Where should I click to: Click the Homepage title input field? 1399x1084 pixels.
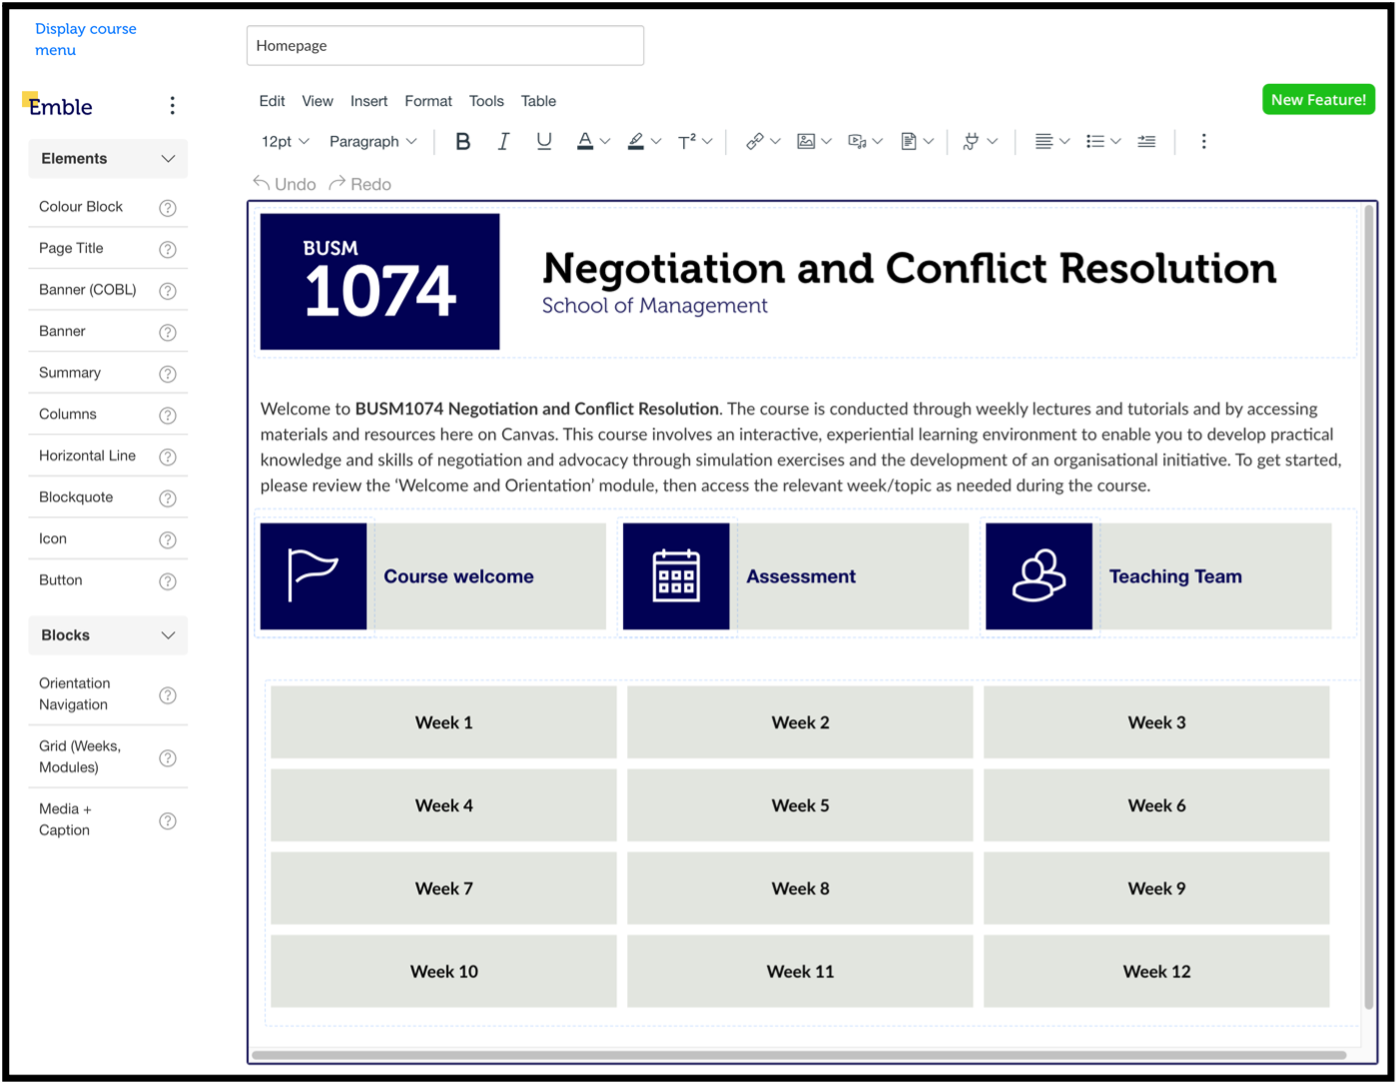(x=445, y=45)
